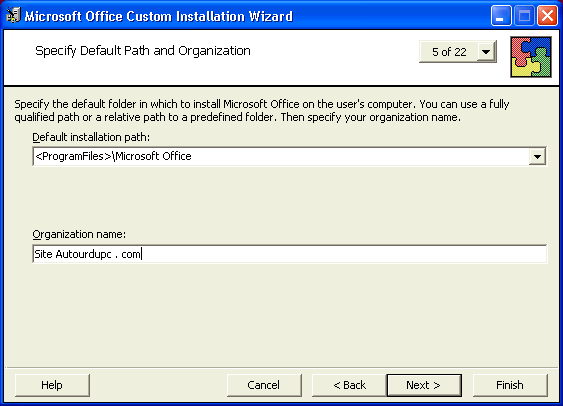Click inside the Default installation path field
Viewport: 563px width, 406px height.
[280, 156]
